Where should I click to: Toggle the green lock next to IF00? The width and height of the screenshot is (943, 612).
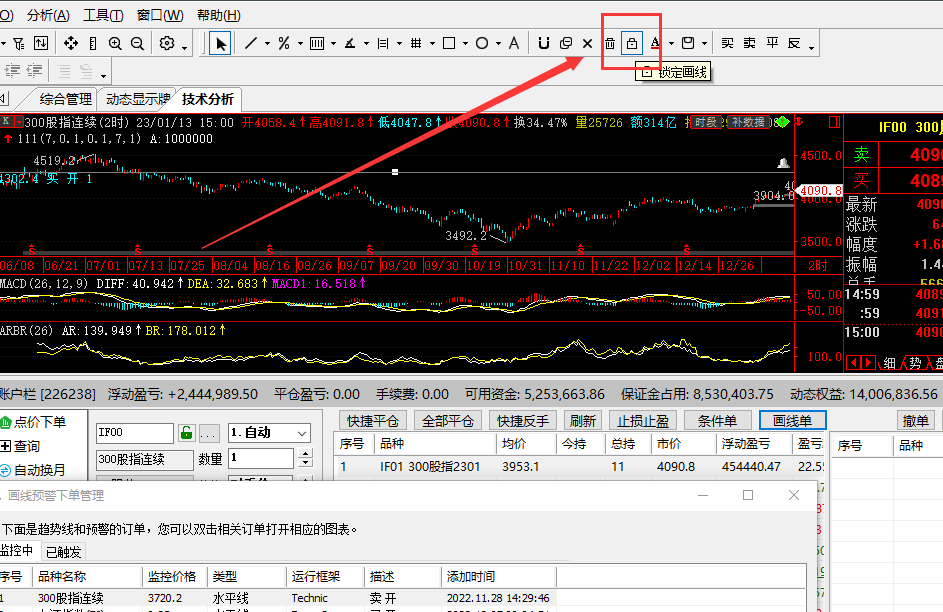point(185,433)
